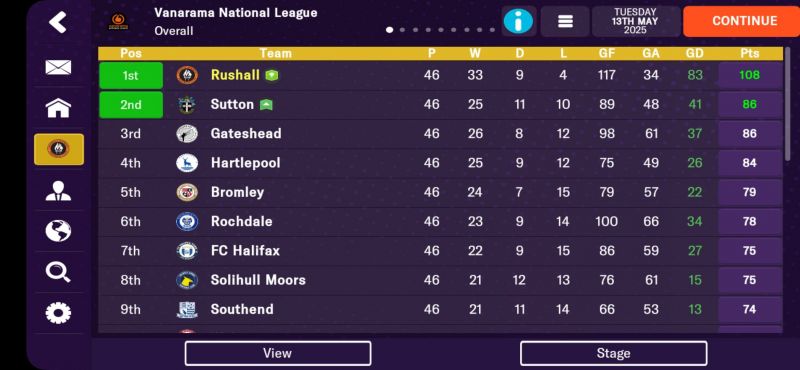Open the inbox envelope icon

click(58, 67)
